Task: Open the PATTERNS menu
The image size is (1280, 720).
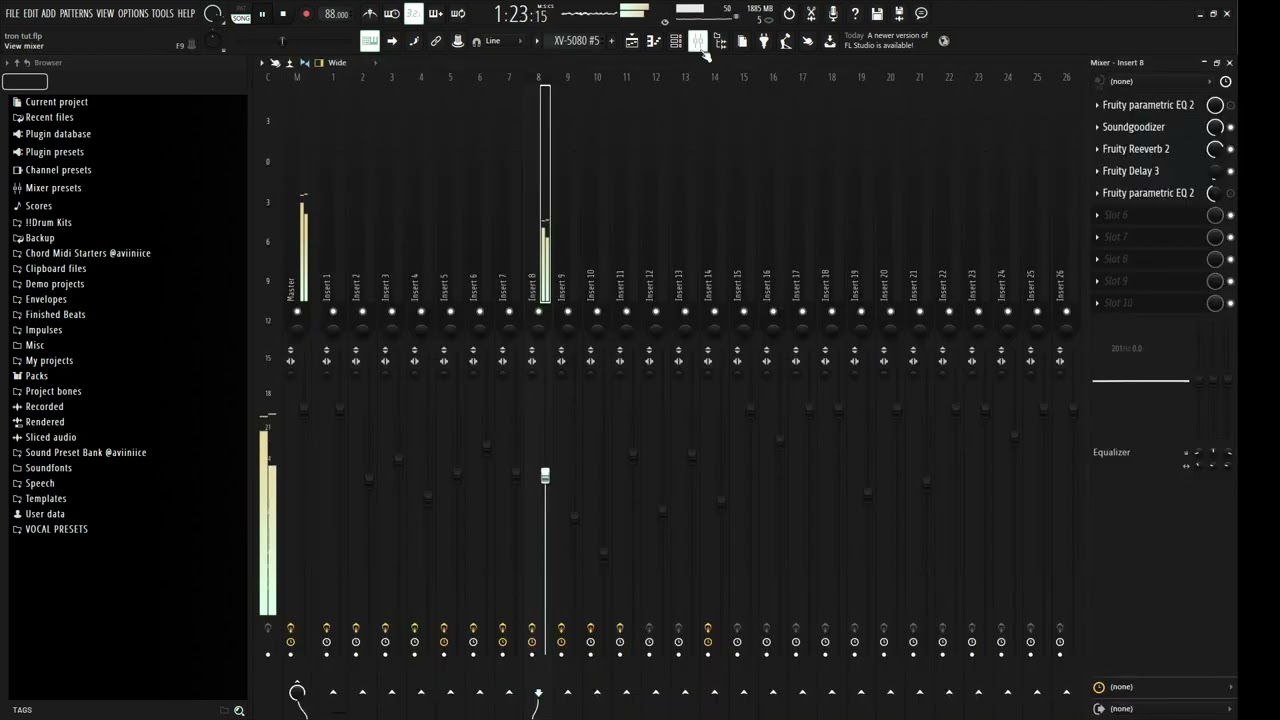Action: pos(76,14)
